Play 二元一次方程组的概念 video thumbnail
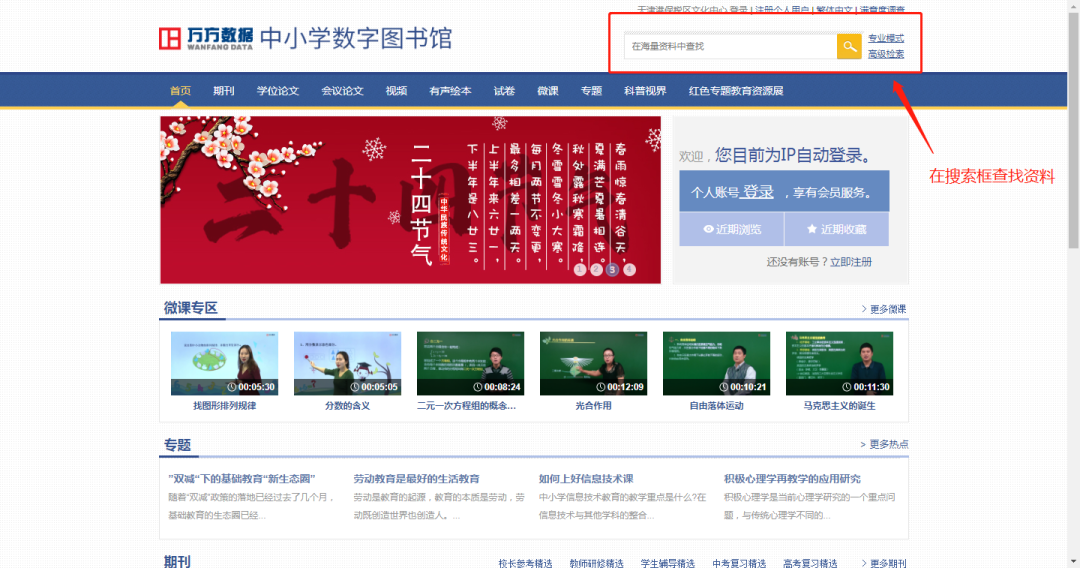1080x568 pixels. click(x=470, y=364)
